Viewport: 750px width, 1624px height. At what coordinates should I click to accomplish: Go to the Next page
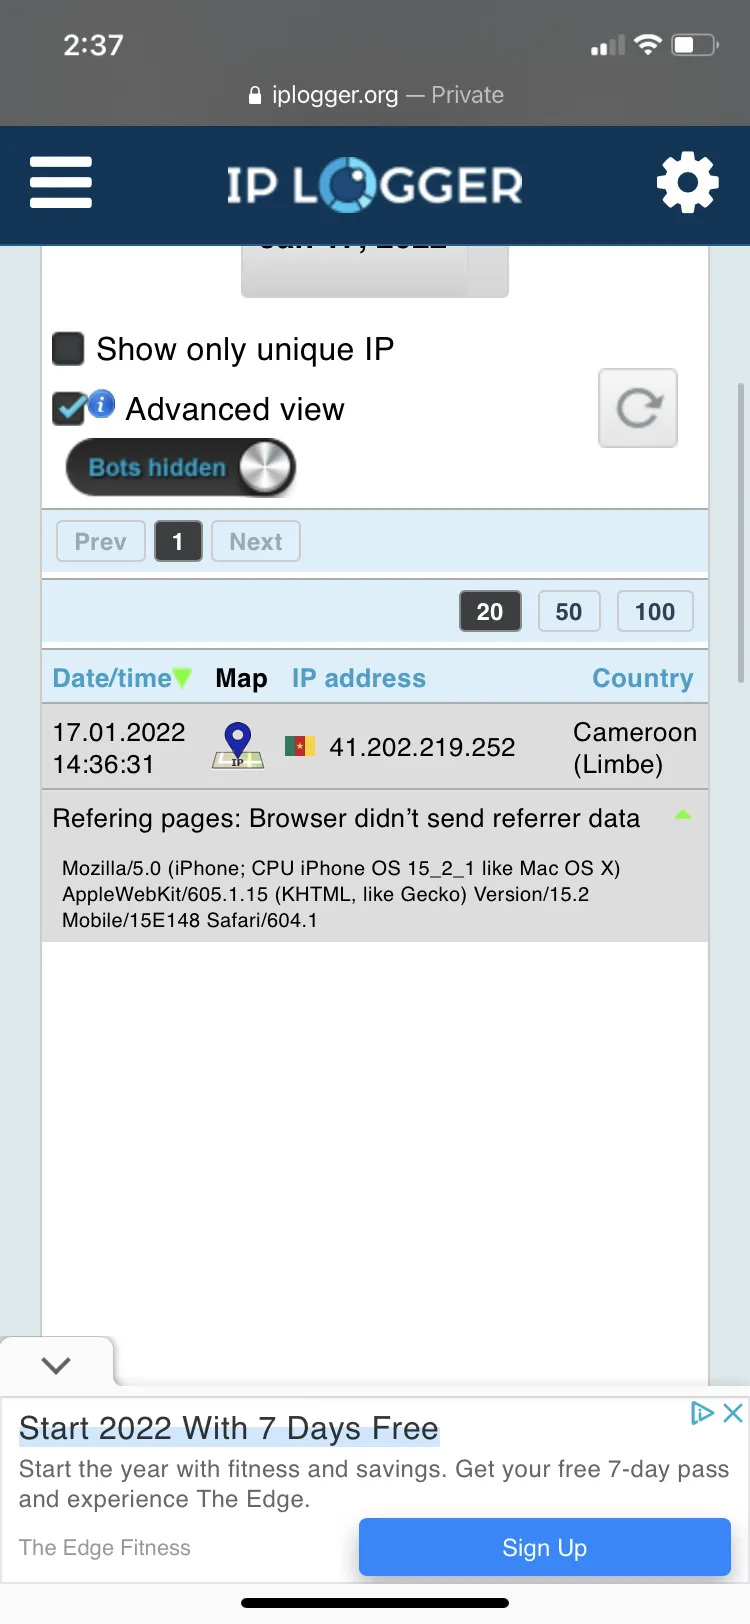click(x=256, y=541)
